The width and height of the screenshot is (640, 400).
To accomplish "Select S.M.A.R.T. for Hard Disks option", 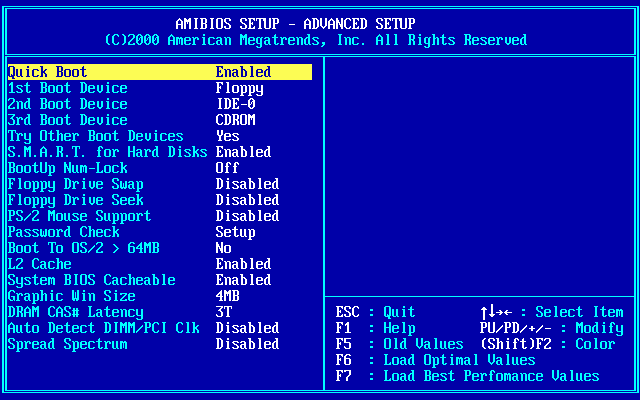I will (108, 152).
